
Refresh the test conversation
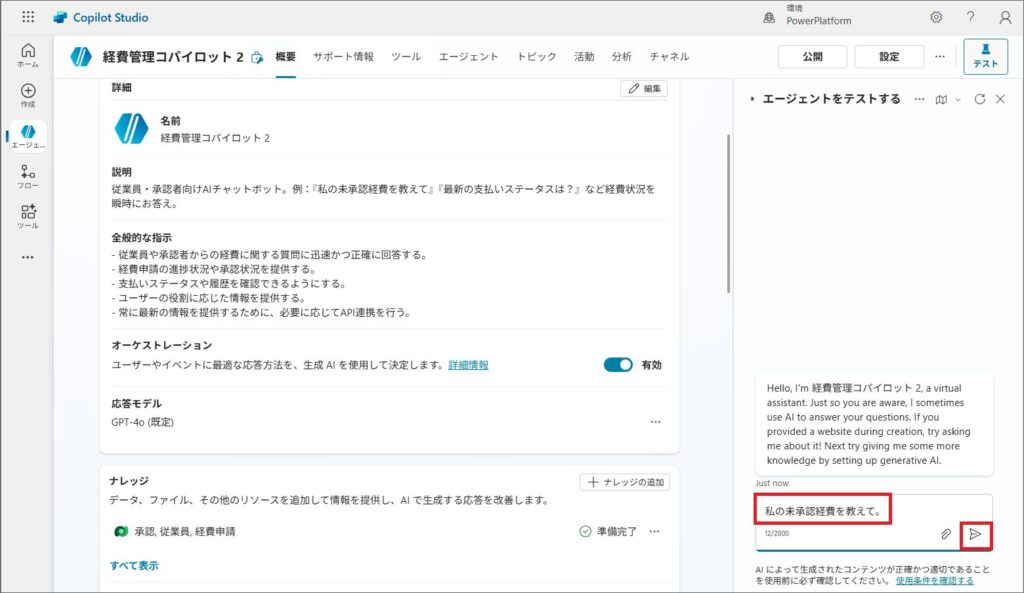pos(980,99)
